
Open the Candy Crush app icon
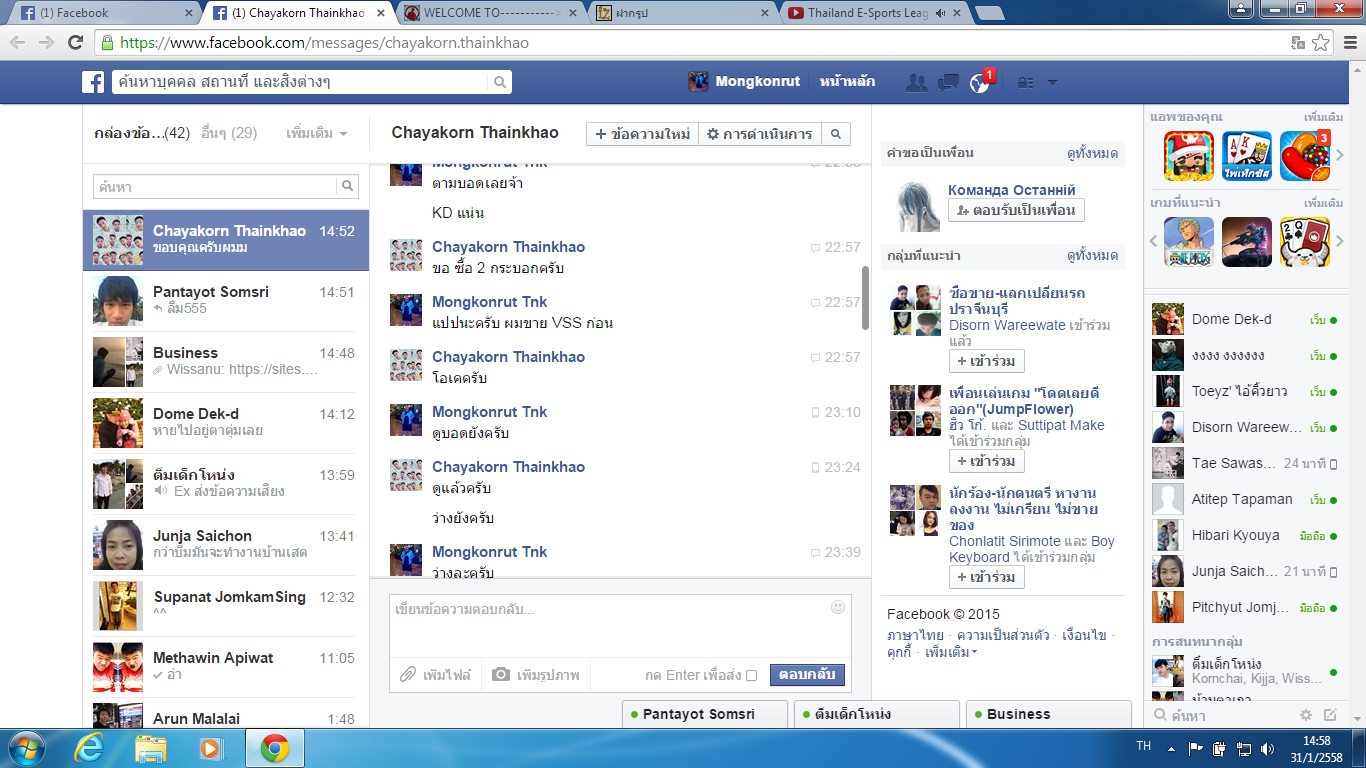click(1305, 156)
